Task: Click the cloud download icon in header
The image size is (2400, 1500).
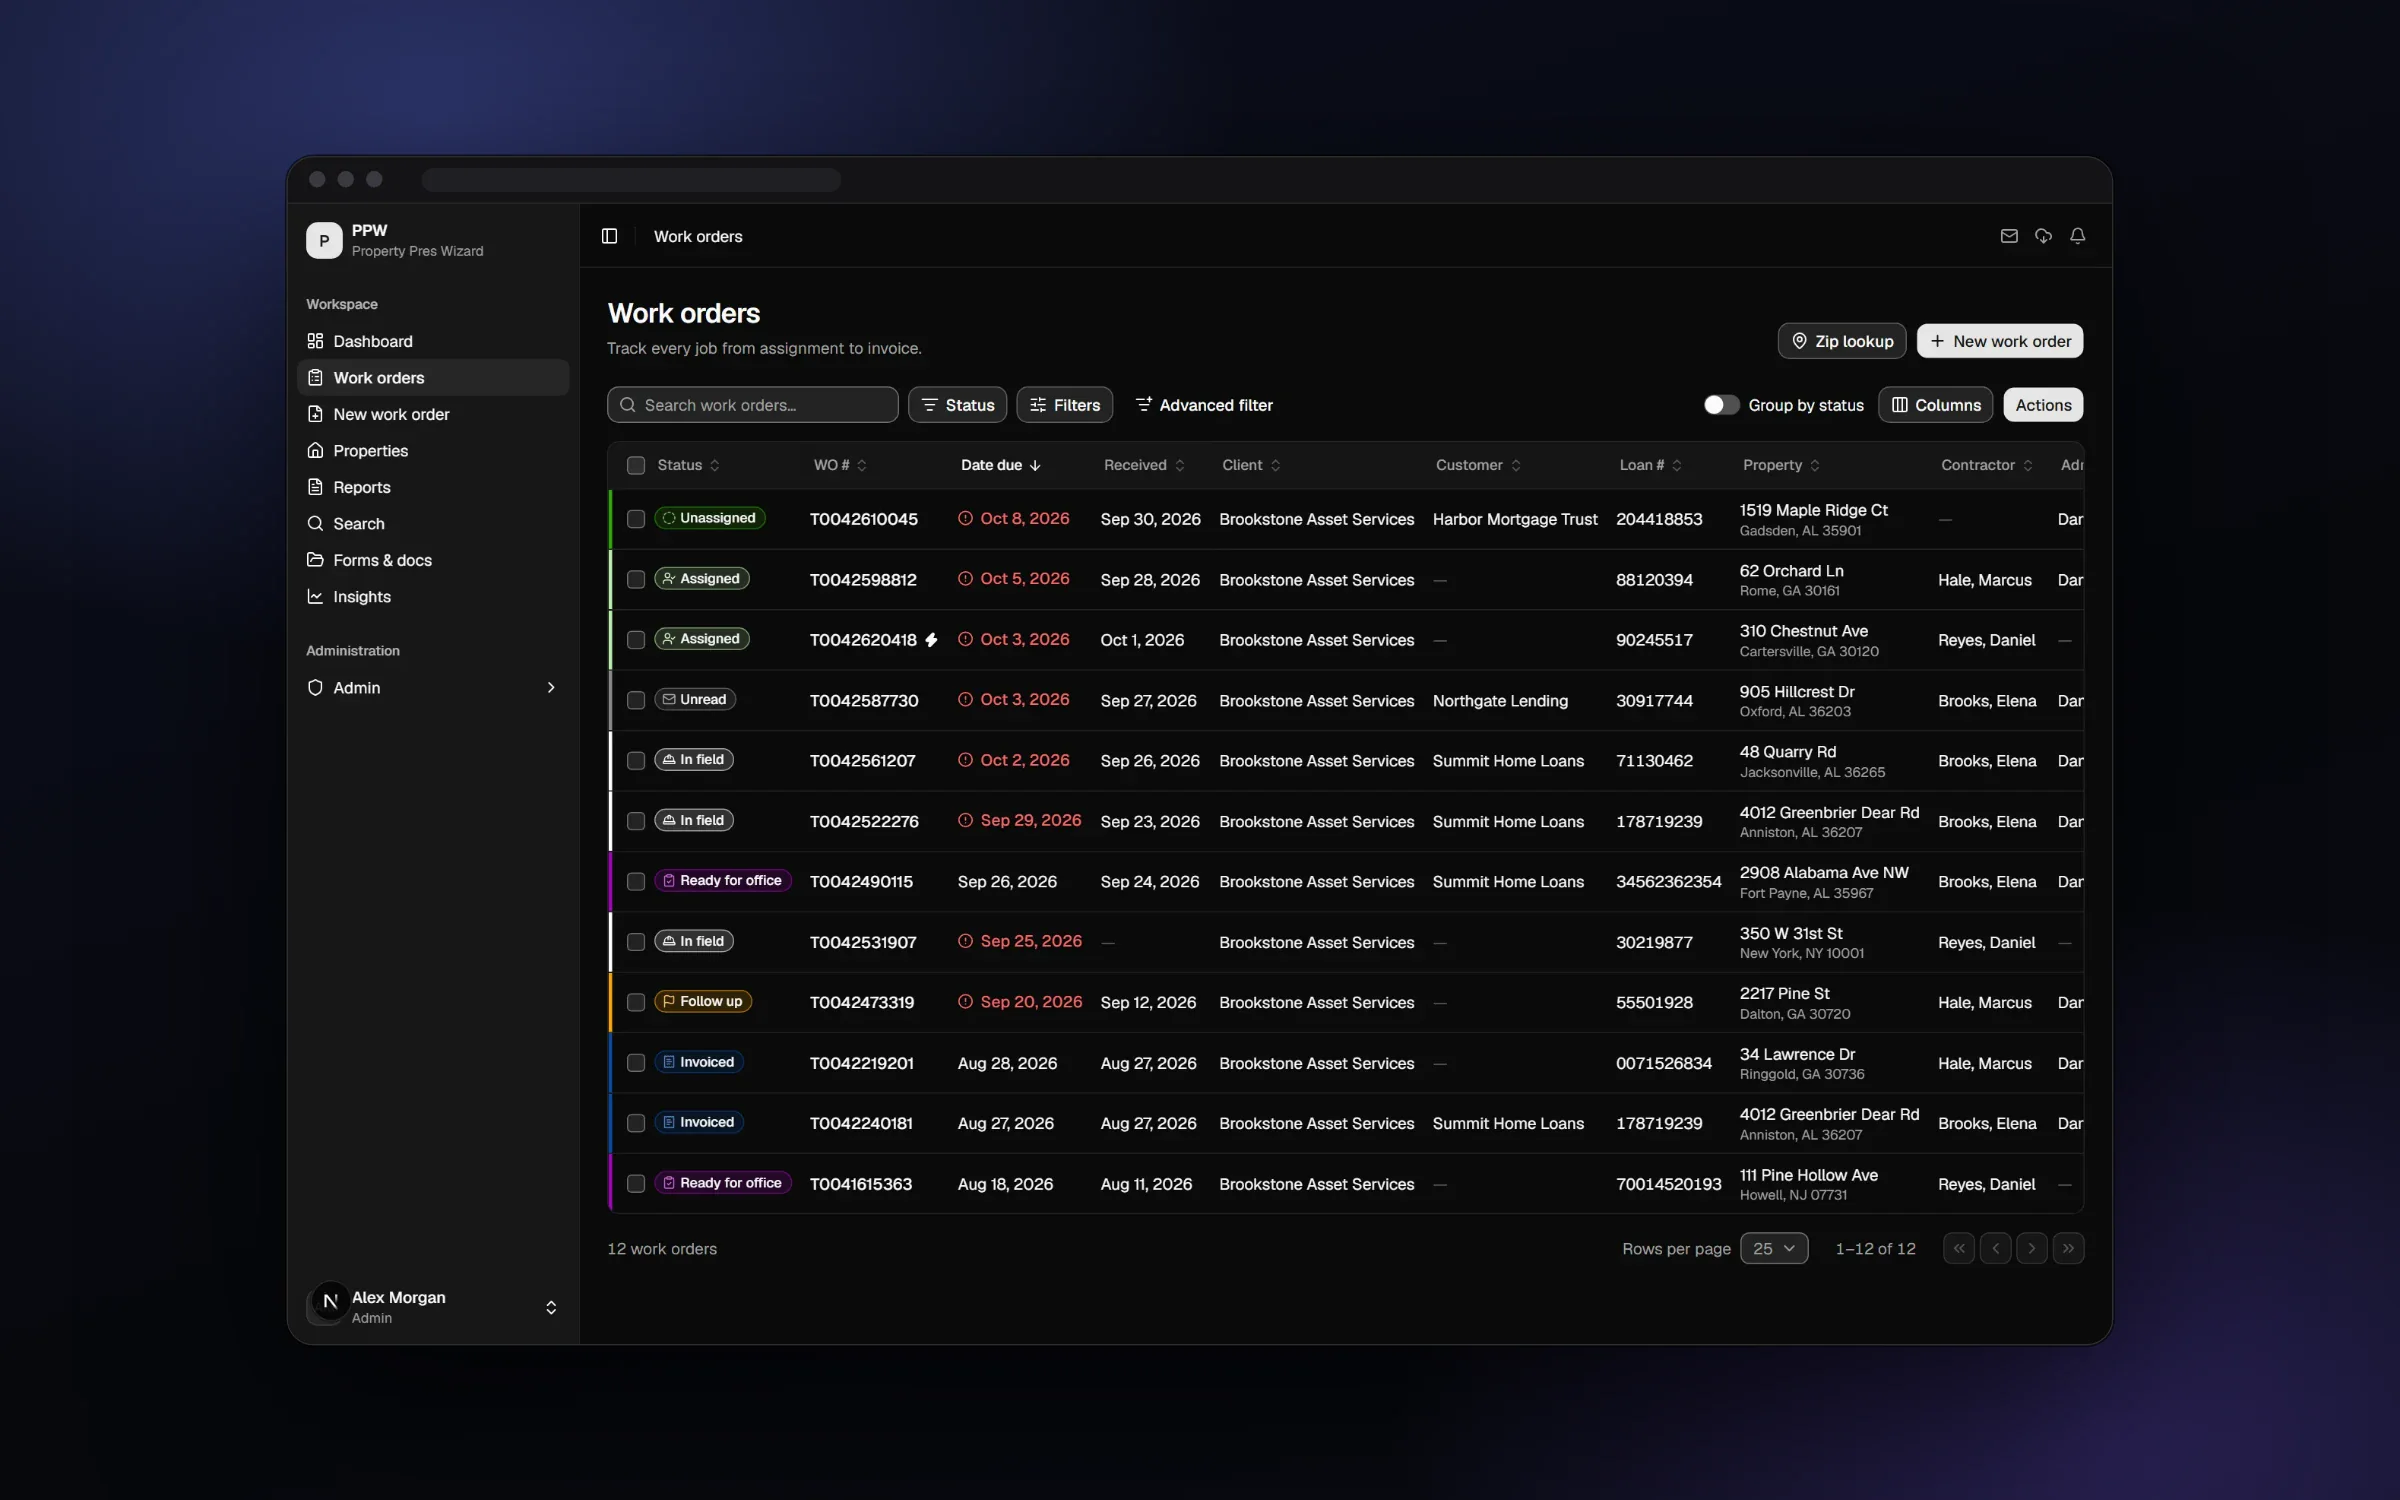Action: [x=2043, y=236]
